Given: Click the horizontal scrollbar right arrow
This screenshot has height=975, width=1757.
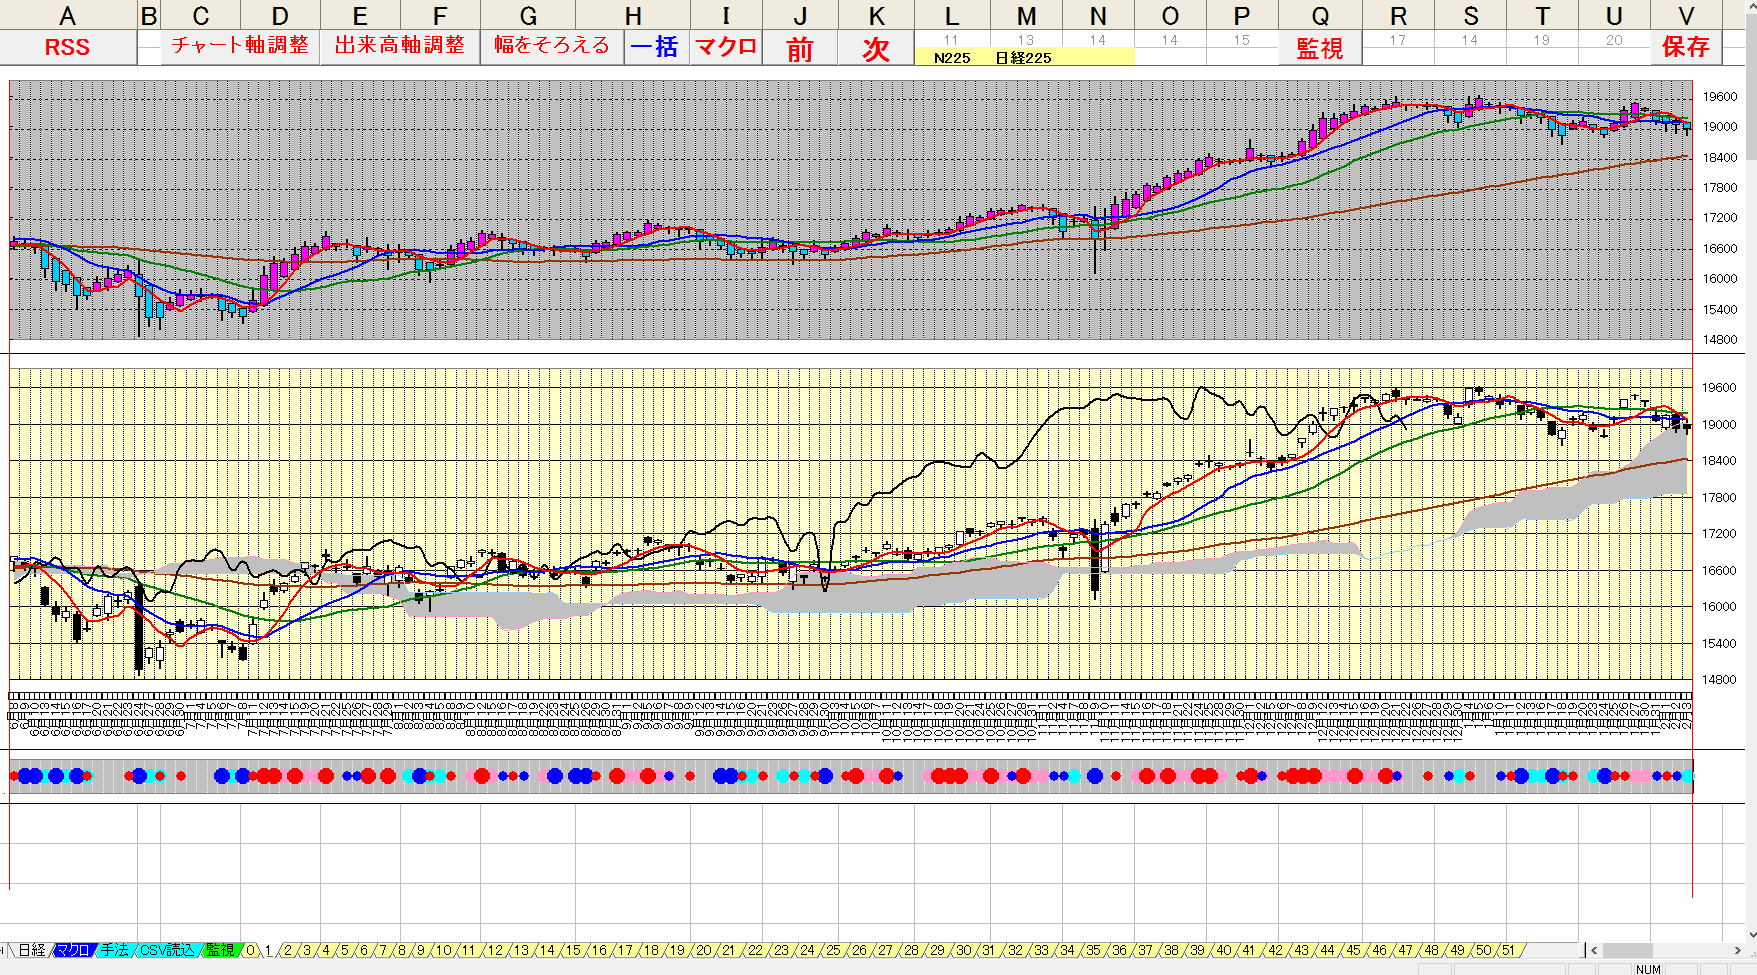Looking at the screenshot, I should [1739, 950].
